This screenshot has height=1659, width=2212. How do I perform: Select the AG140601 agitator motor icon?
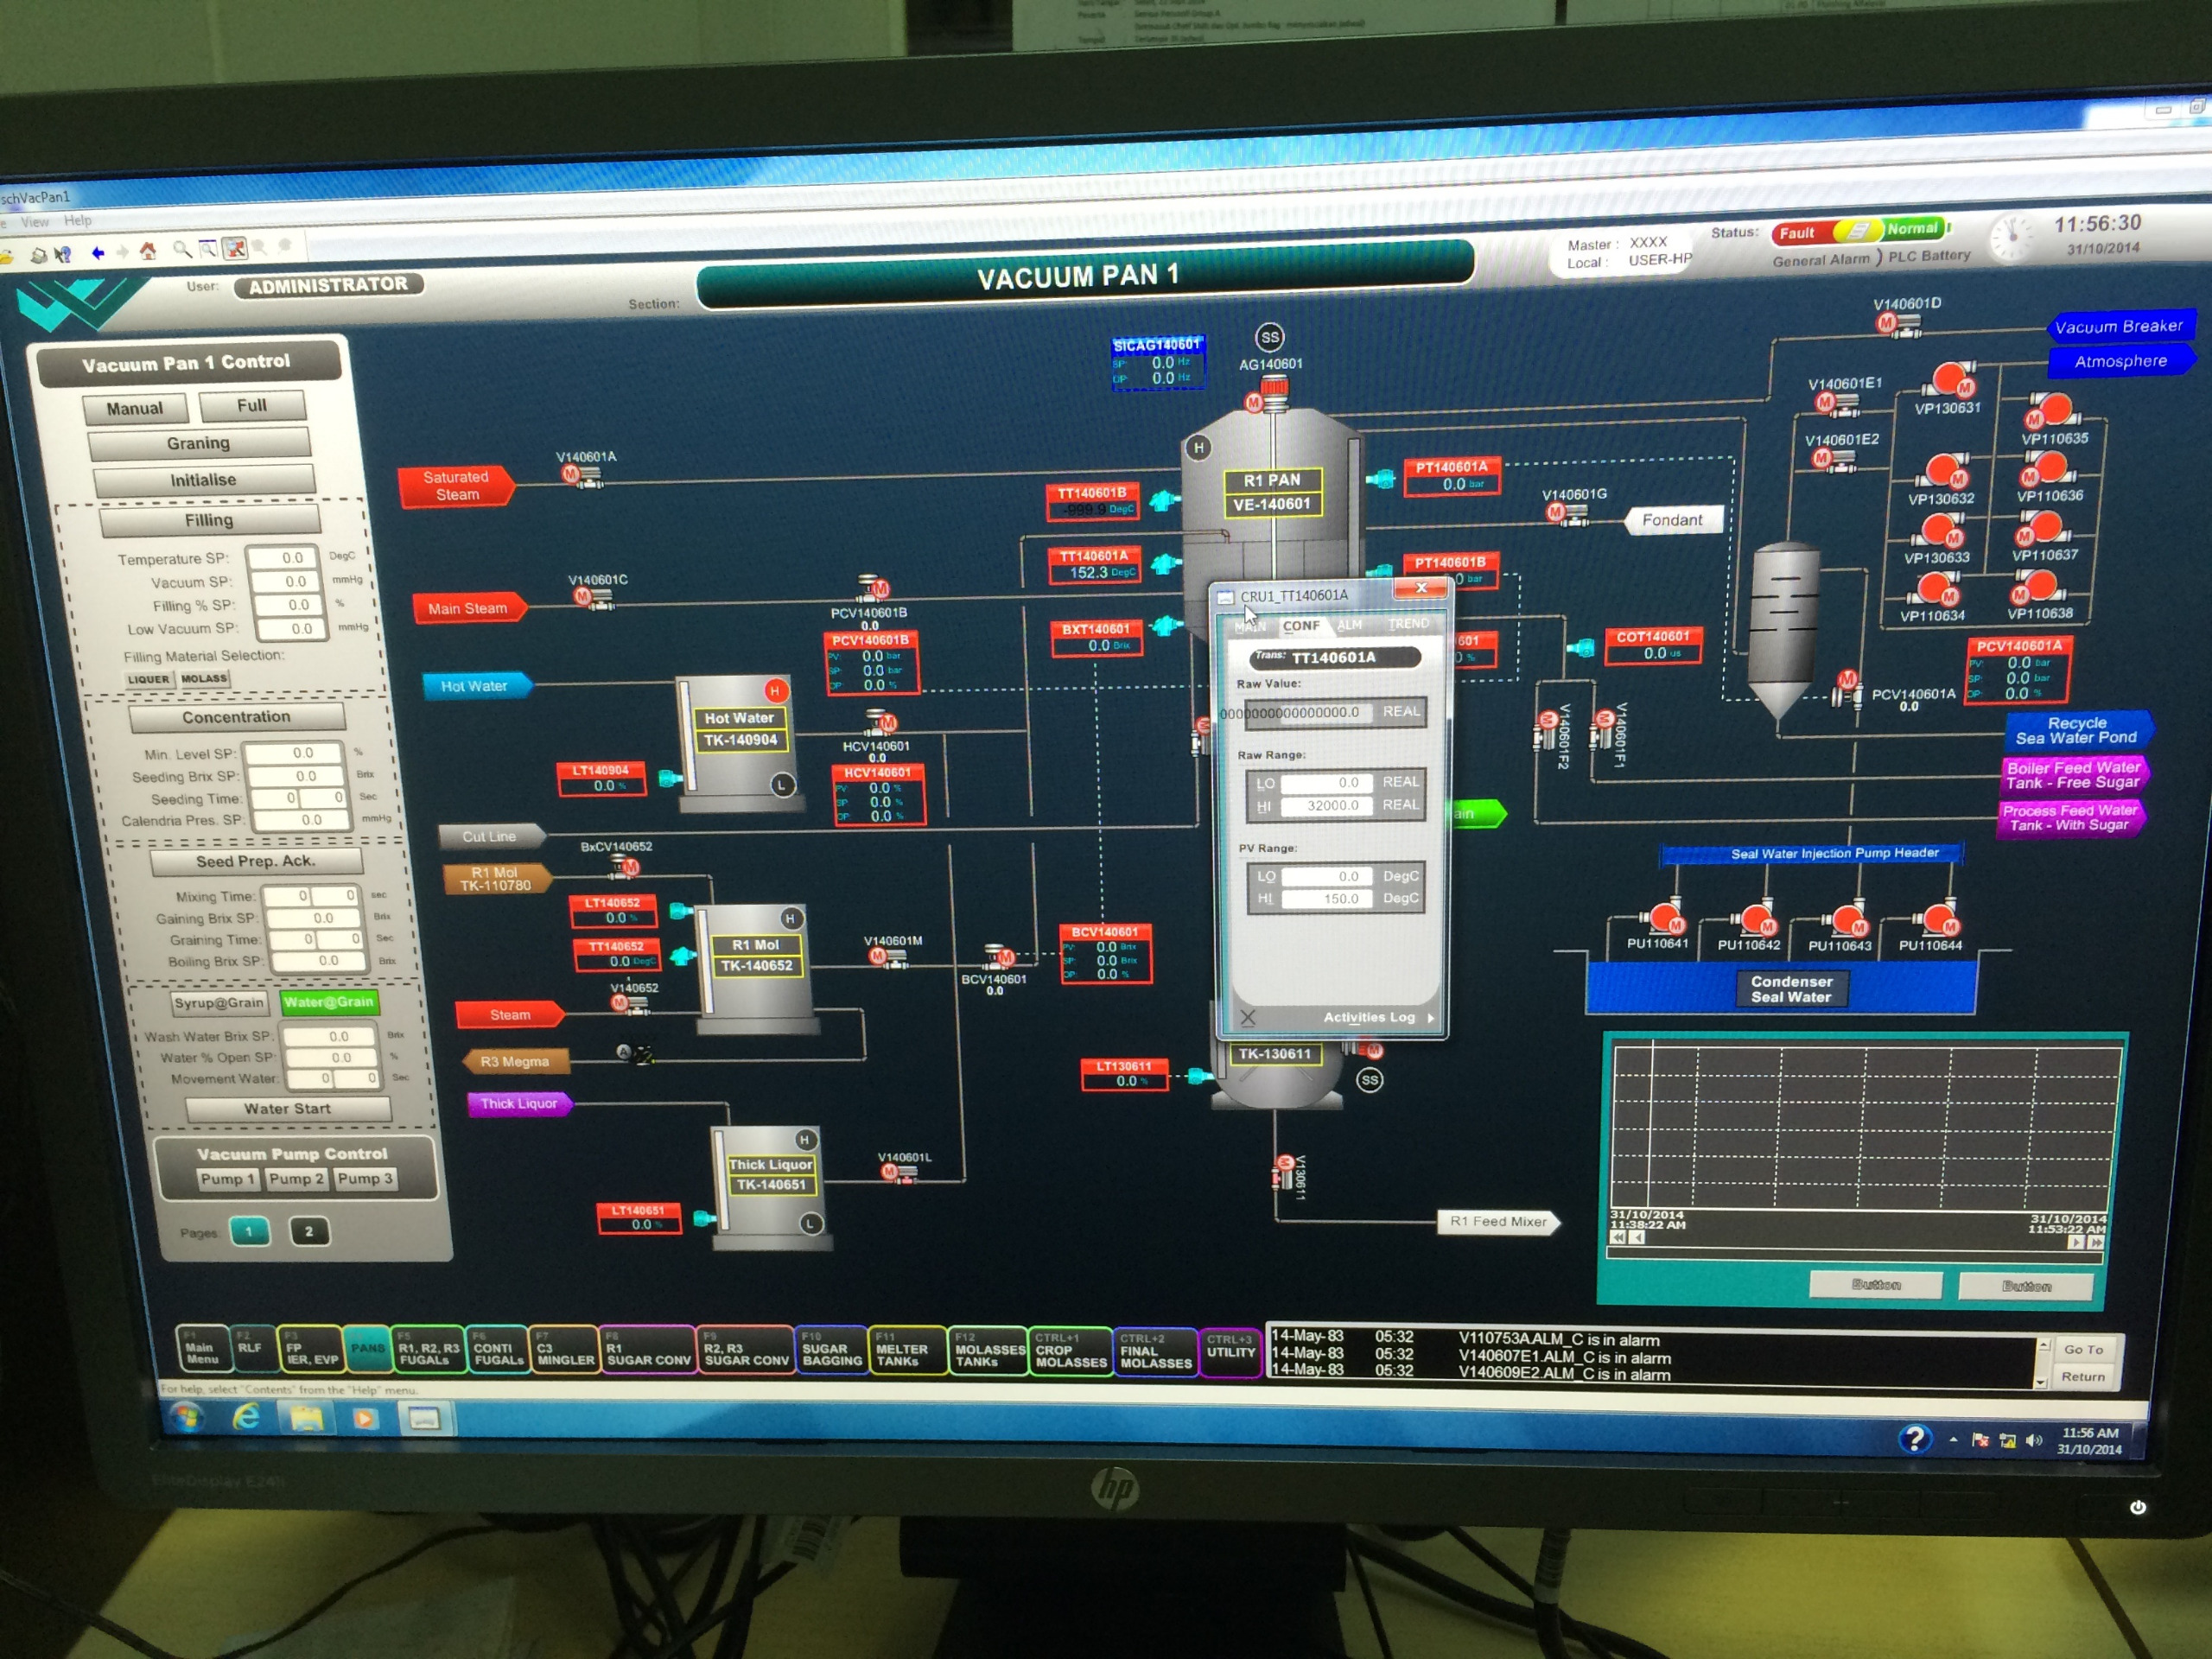(x=1254, y=402)
